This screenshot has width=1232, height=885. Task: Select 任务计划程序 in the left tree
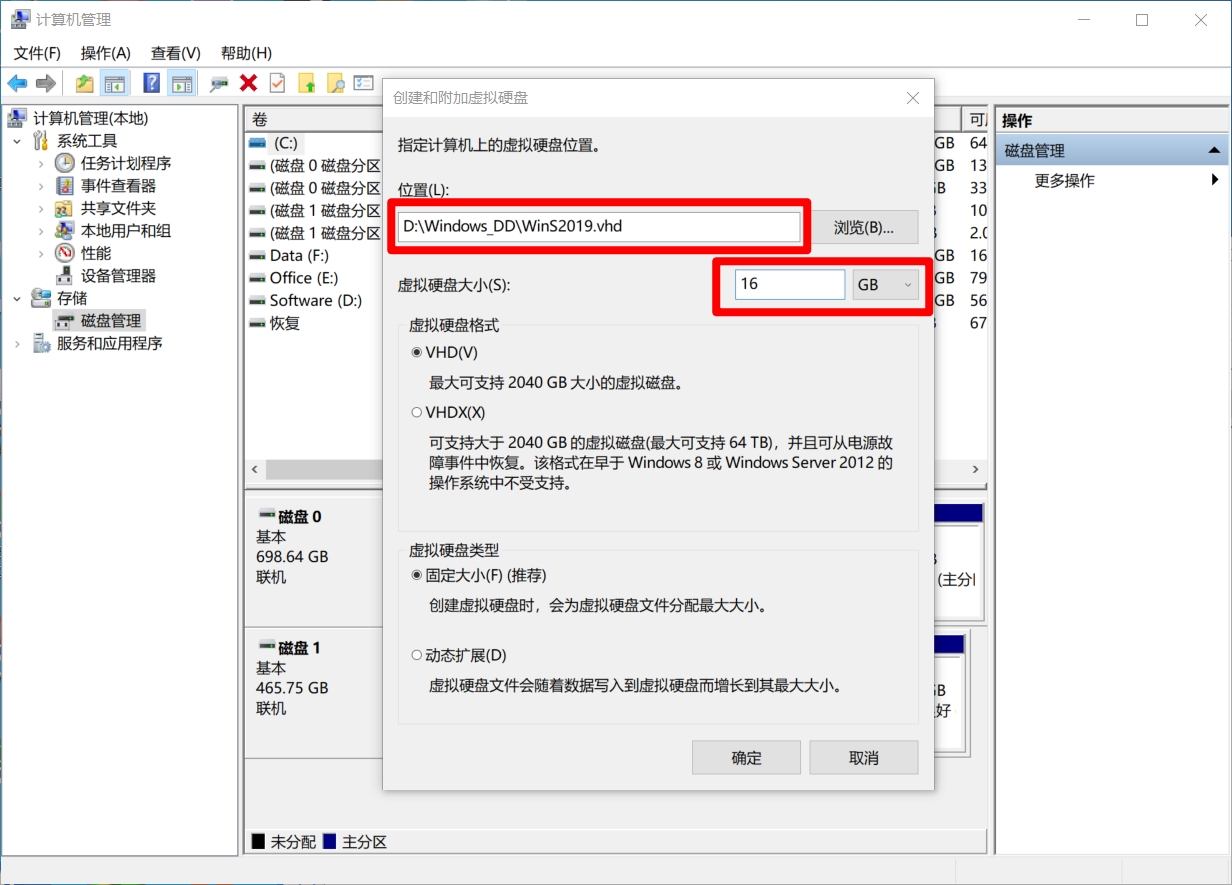pyautogui.click(x=126, y=163)
